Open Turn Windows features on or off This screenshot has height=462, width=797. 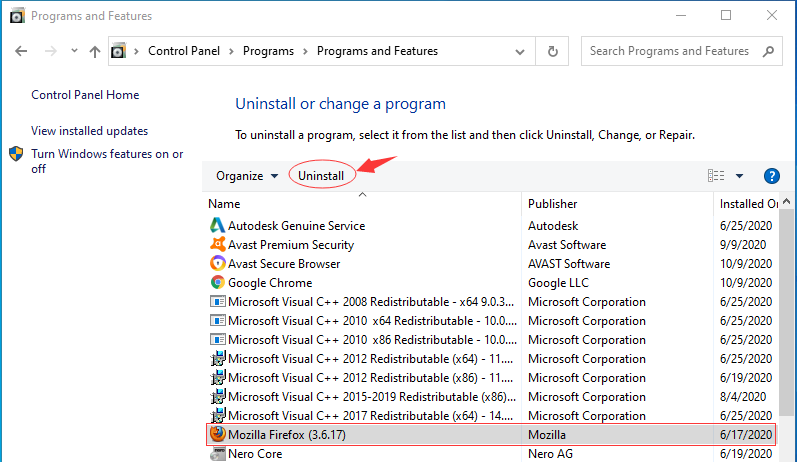pyautogui.click(x=107, y=161)
